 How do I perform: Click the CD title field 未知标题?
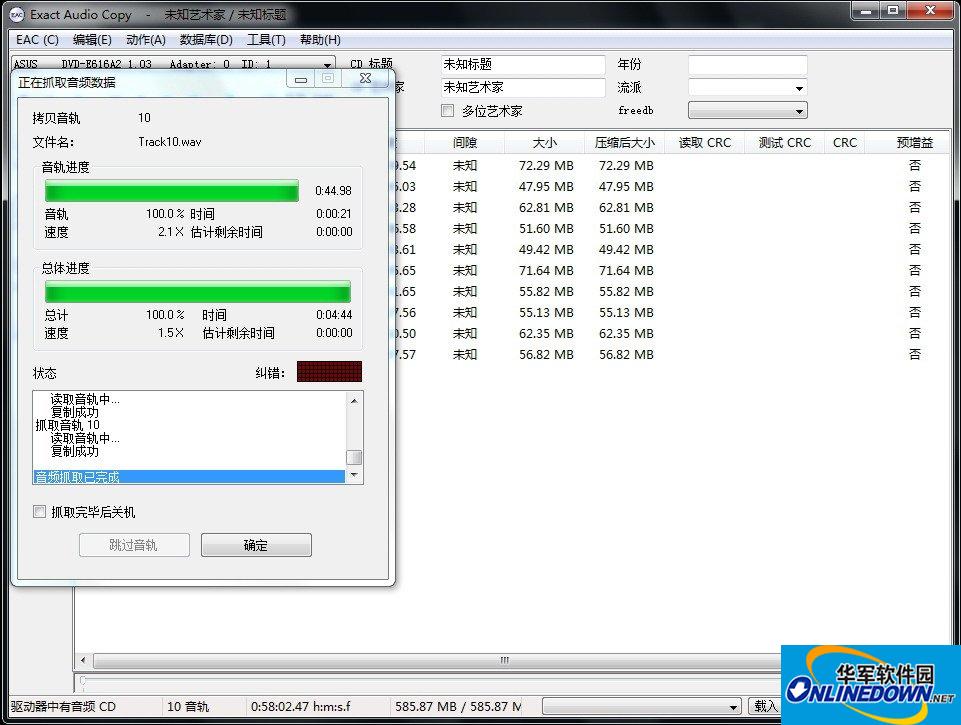[523, 64]
